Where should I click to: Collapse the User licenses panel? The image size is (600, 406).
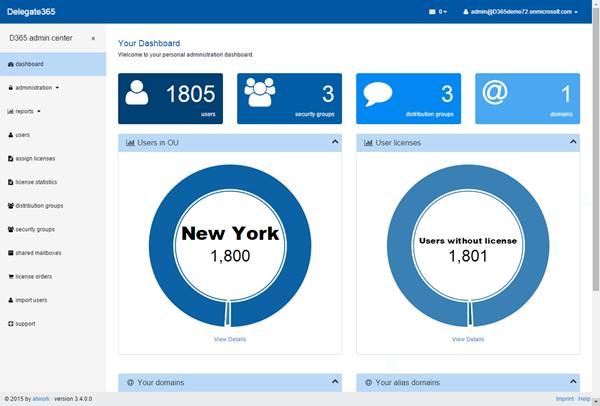click(573, 142)
